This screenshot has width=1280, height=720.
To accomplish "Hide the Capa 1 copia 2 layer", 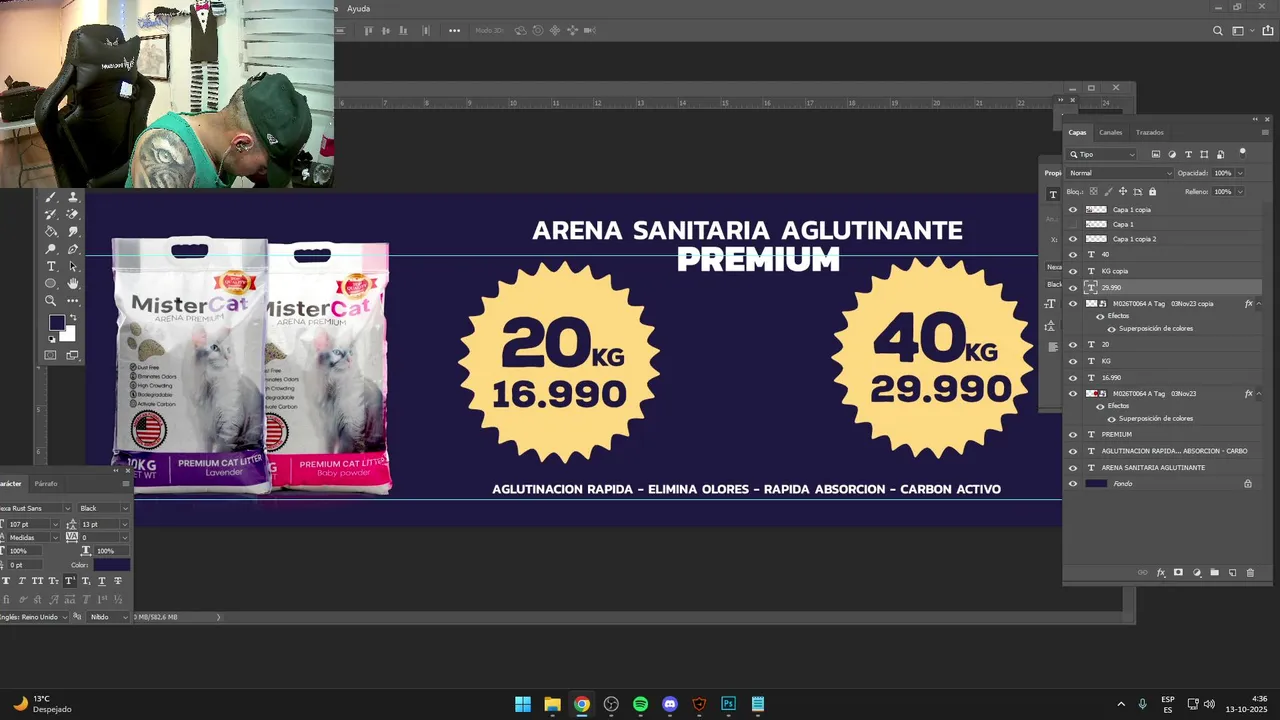I will 1073,239.
